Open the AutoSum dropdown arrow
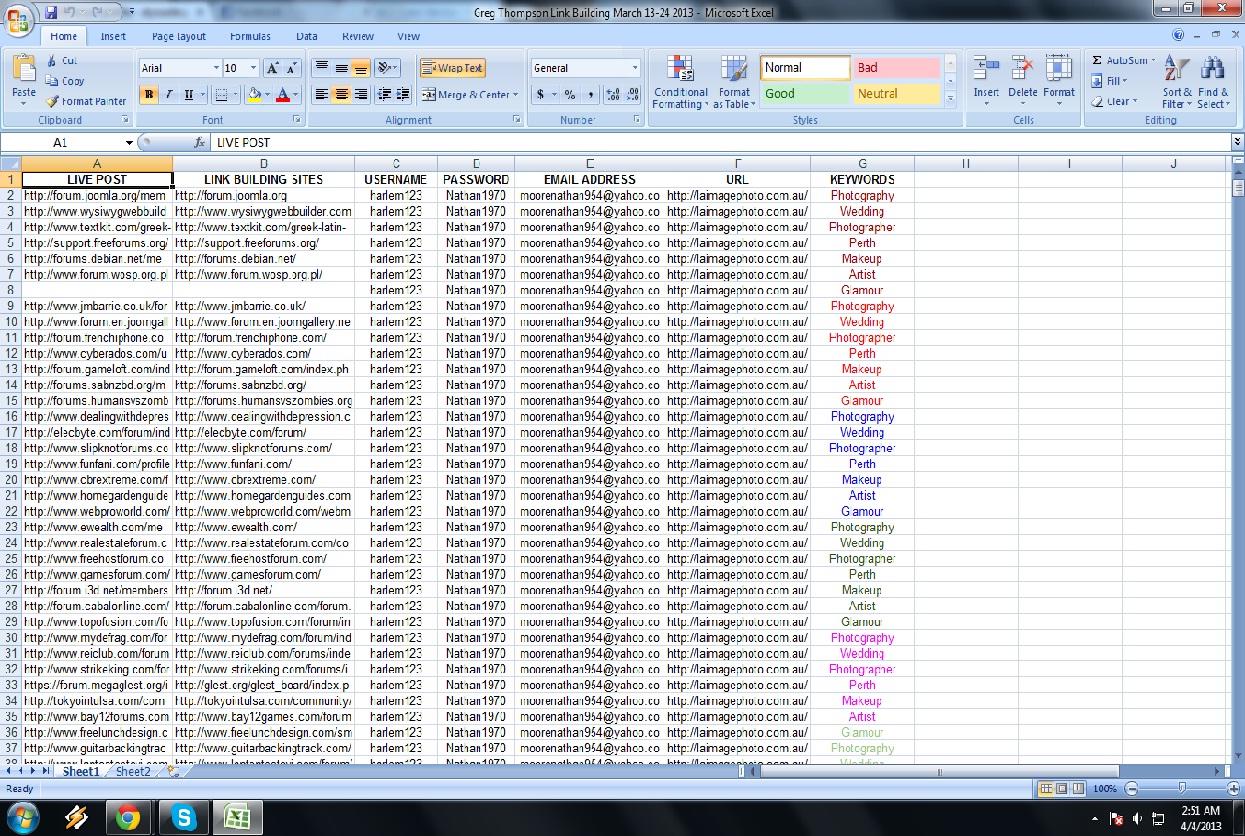The width and height of the screenshot is (1245, 836). [1155, 61]
